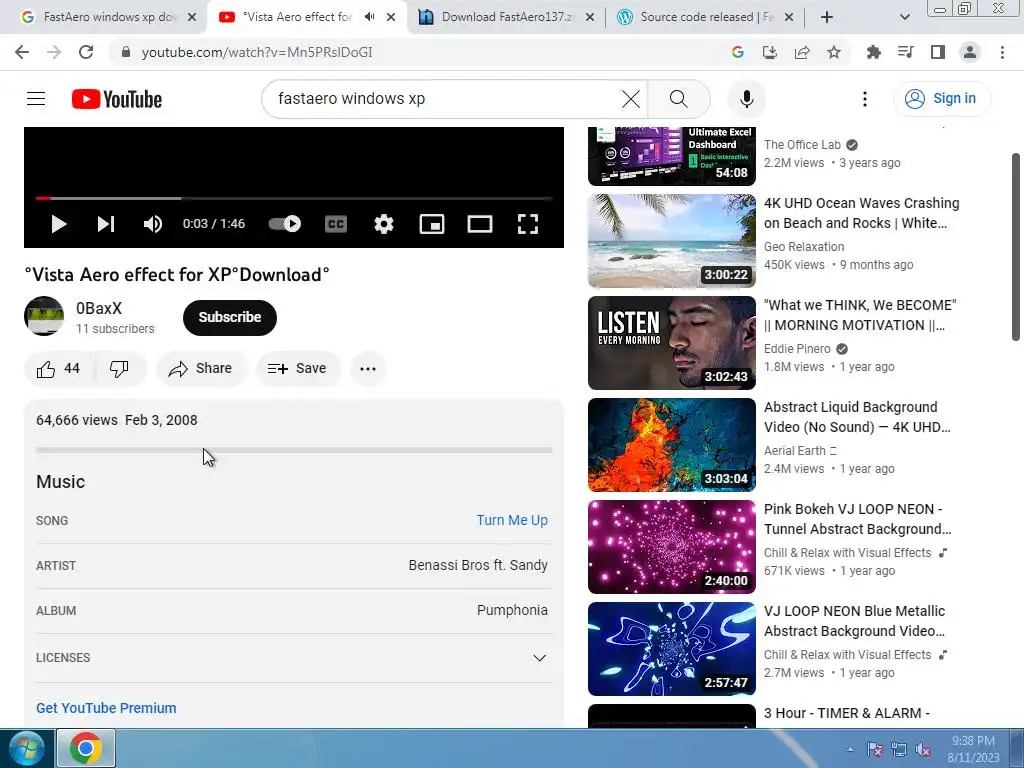Install app icon in address bar
This screenshot has height=768, width=1024.
(770, 52)
